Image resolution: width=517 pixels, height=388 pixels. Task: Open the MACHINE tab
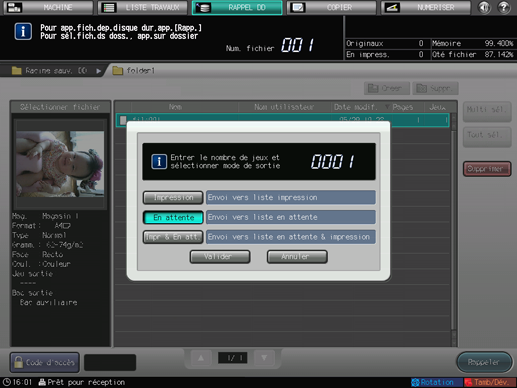[x=49, y=7]
